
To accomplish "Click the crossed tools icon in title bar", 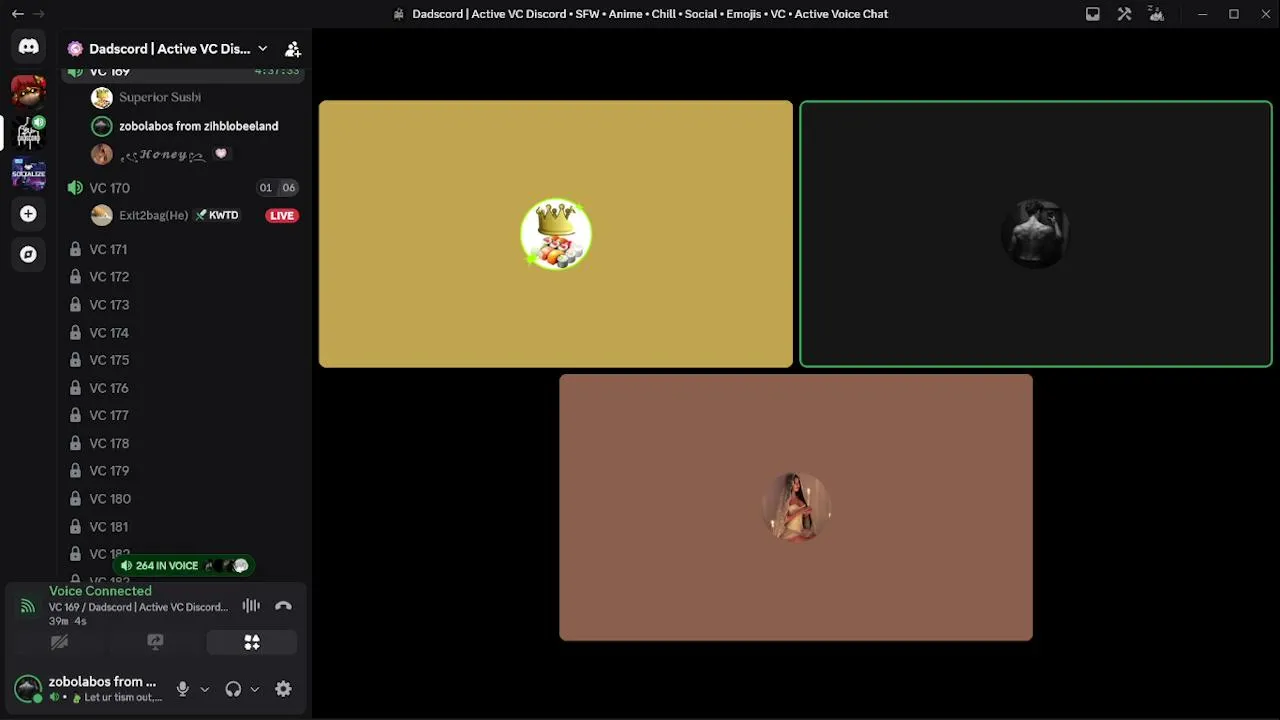I will click(1125, 14).
